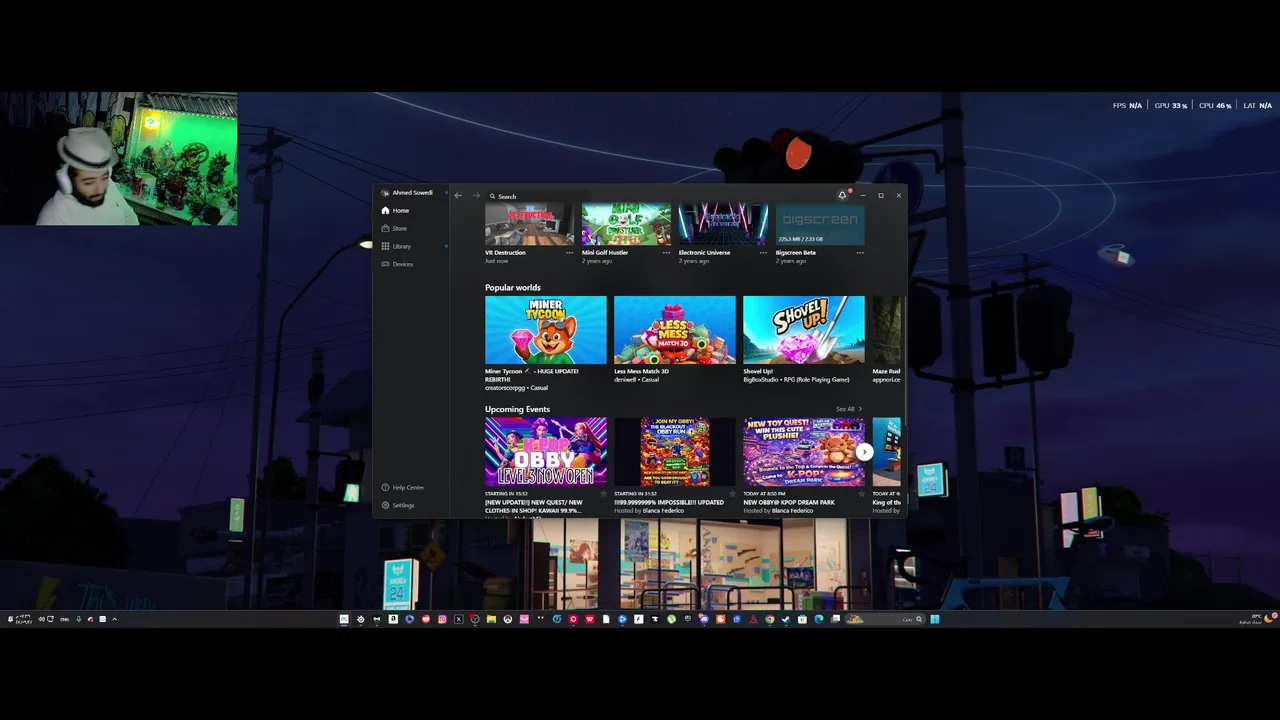Click the Help Center question mark icon

(385, 488)
